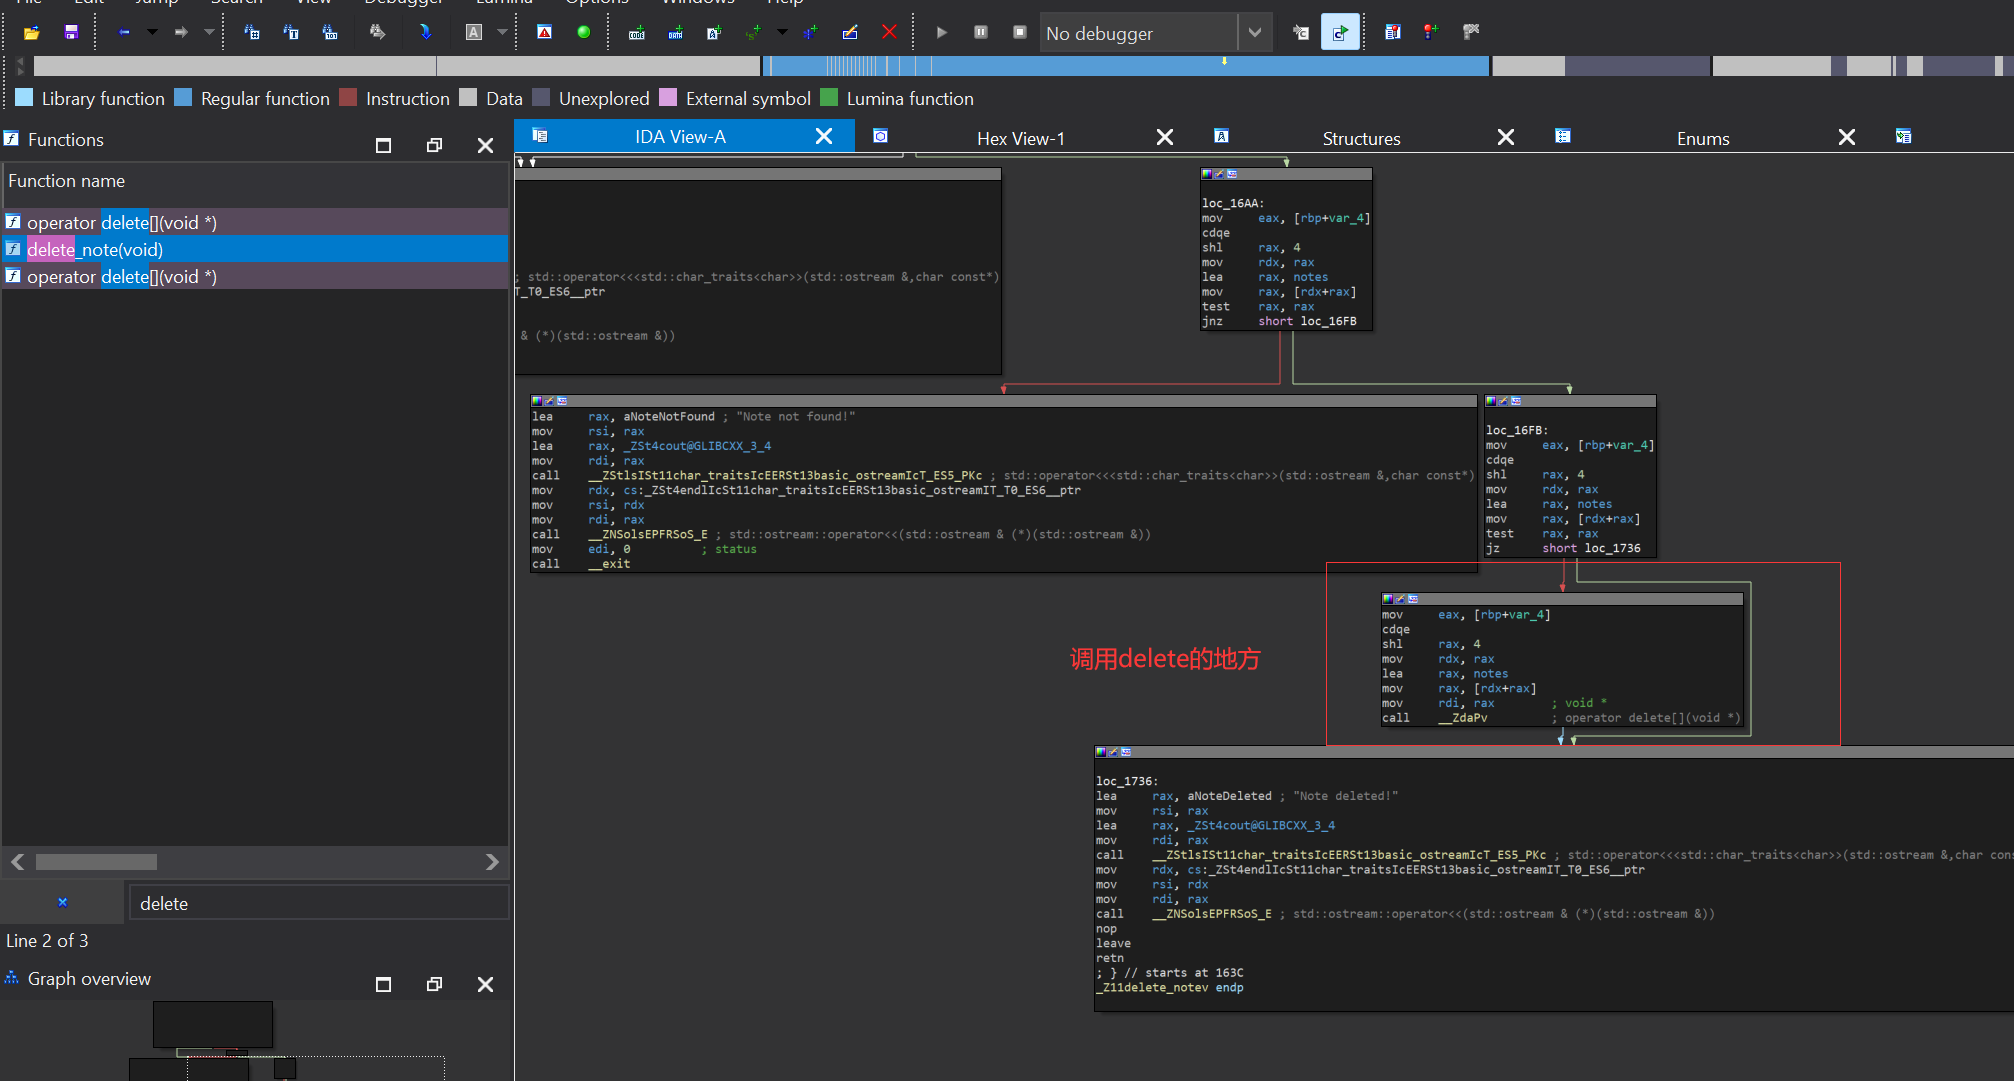Click the blue down-arrow jump icon

(426, 32)
